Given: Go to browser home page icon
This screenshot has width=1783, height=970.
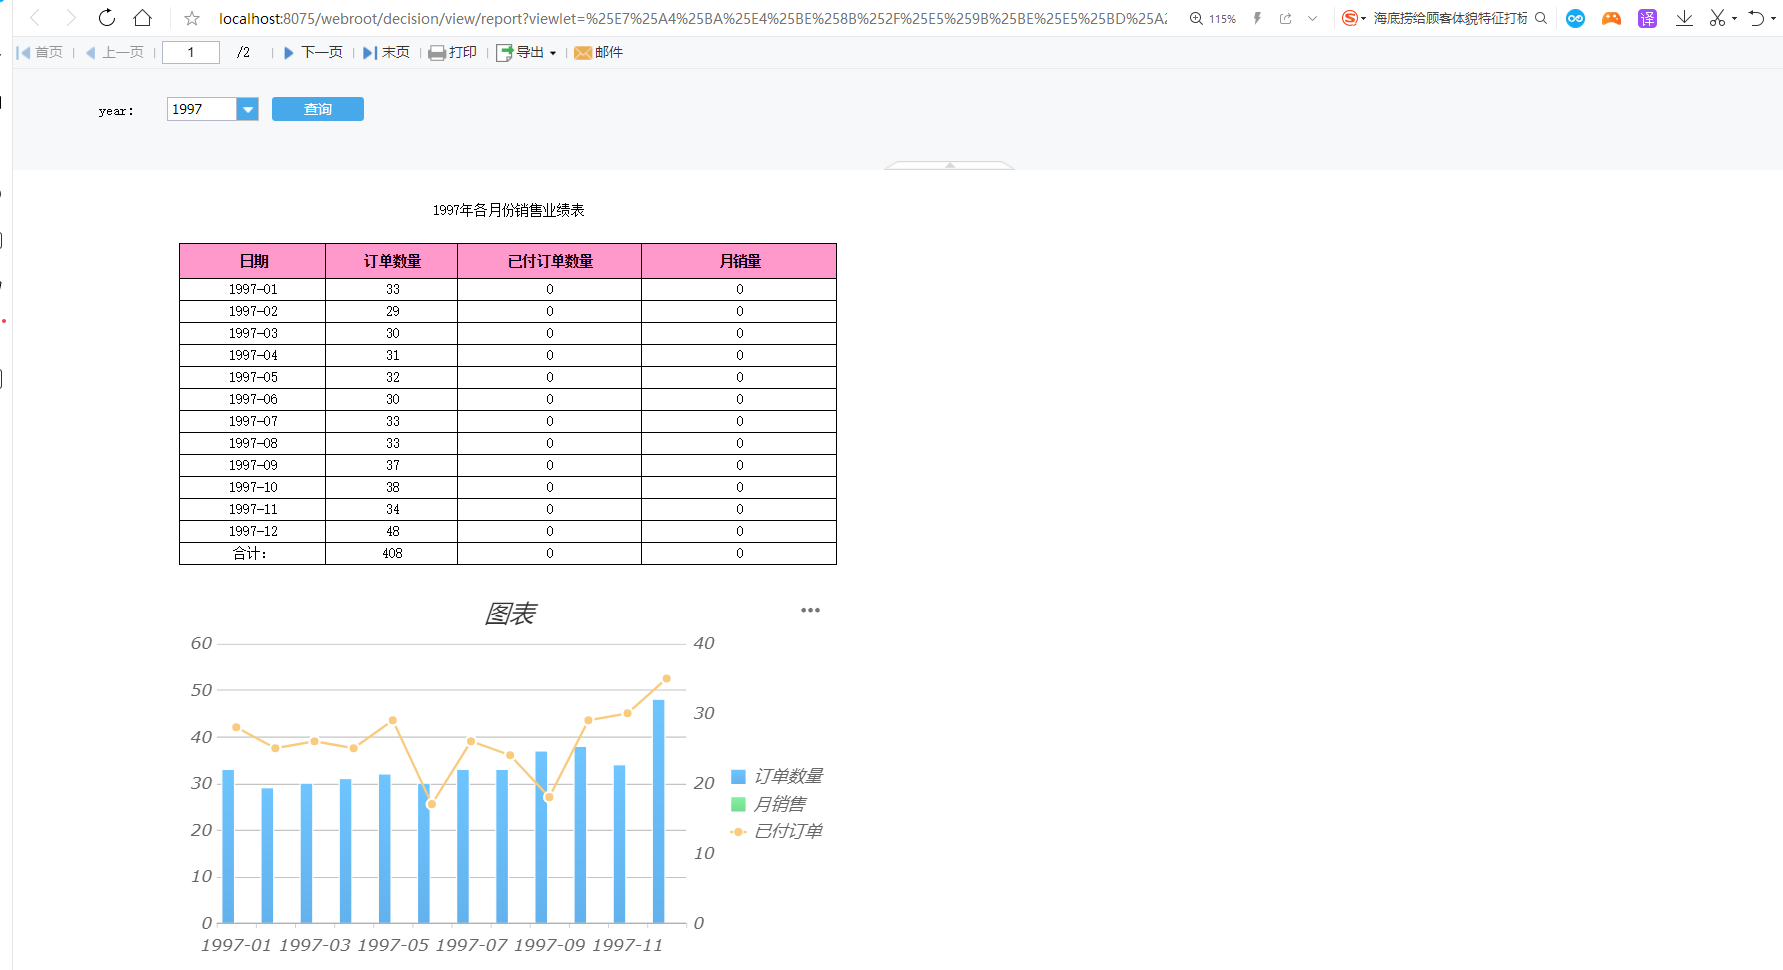Looking at the screenshot, I should (143, 18).
